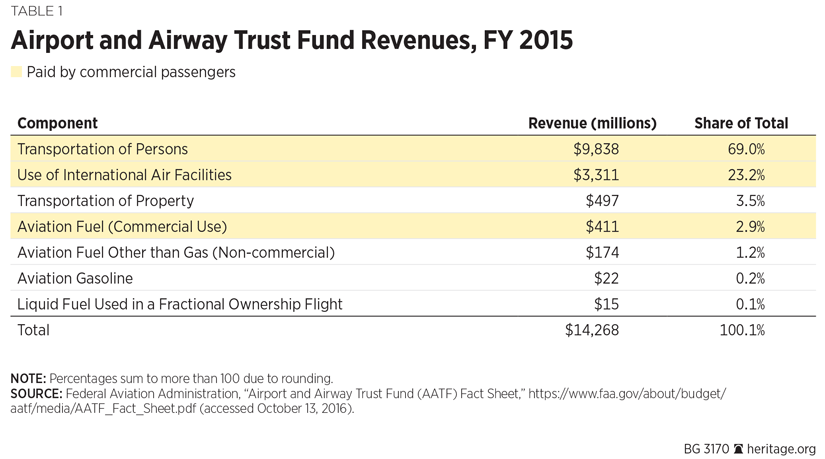The width and height of the screenshot is (825, 459).
Task: Click the Transportation of Persons row label
Action: (102, 149)
